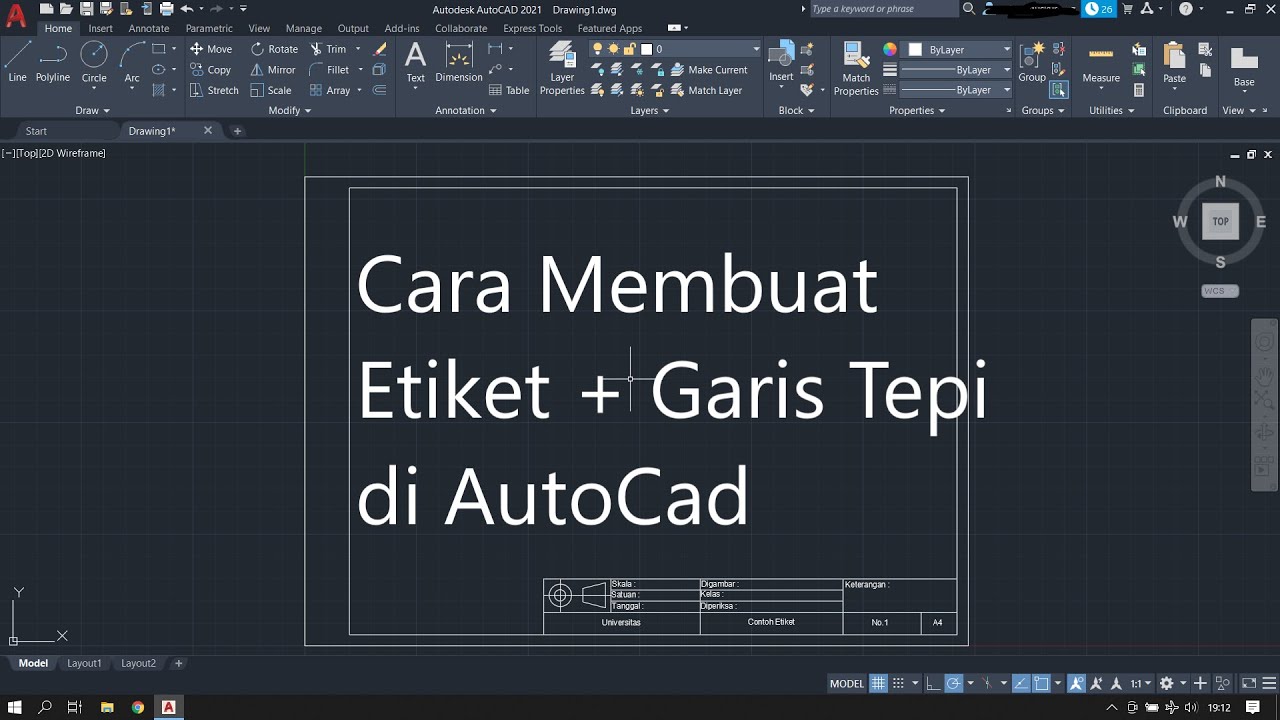Click Make Current layer button
1280x720 pixels.
(709, 70)
